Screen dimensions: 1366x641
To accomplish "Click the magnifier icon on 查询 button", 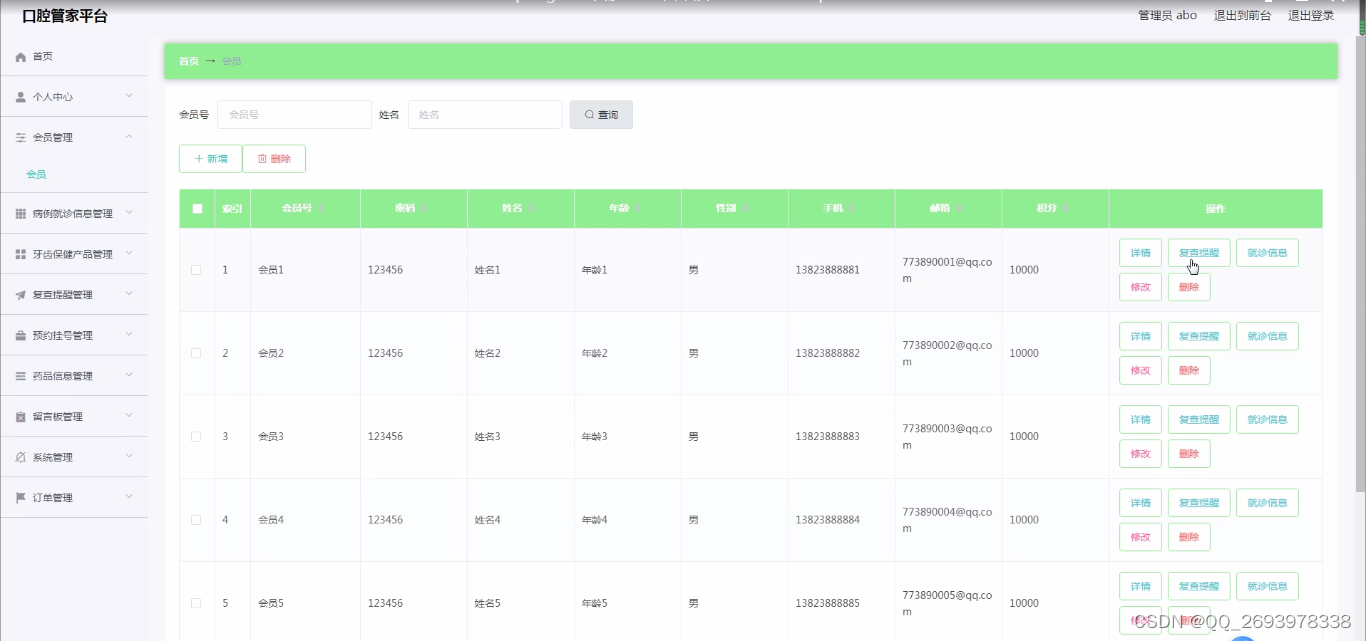I will coord(589,115).
